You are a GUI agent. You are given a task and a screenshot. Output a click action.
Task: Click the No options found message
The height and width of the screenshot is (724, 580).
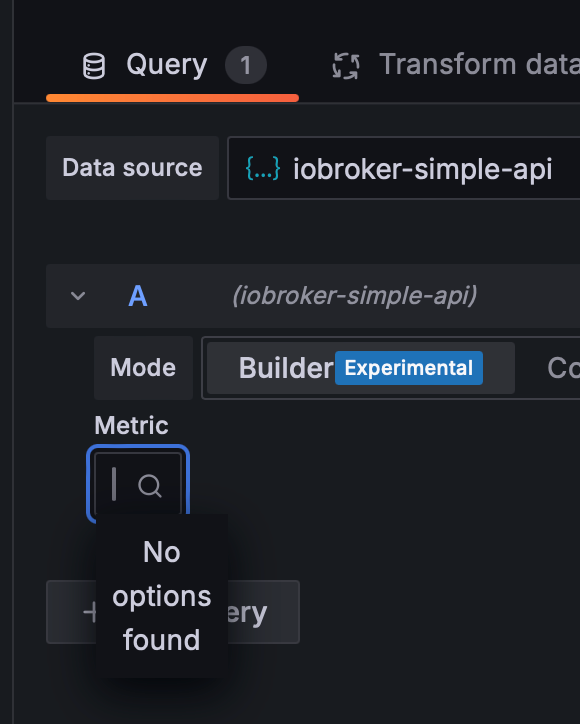coord(162,596)
